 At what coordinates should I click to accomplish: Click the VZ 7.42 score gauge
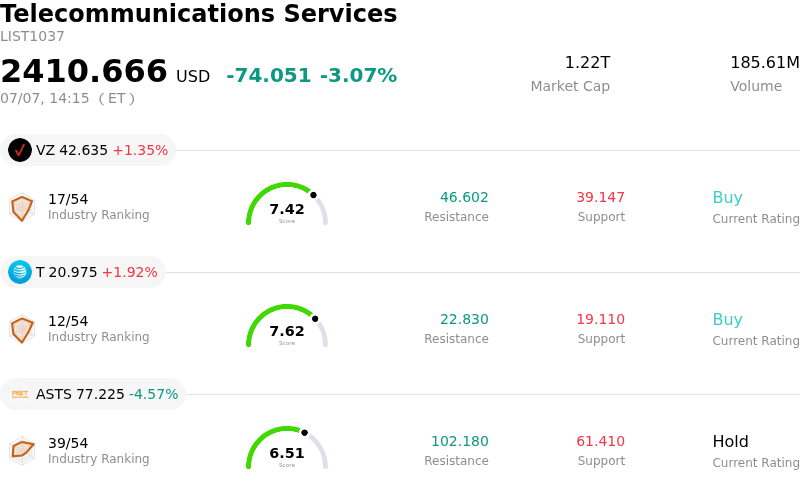point(287,204)
